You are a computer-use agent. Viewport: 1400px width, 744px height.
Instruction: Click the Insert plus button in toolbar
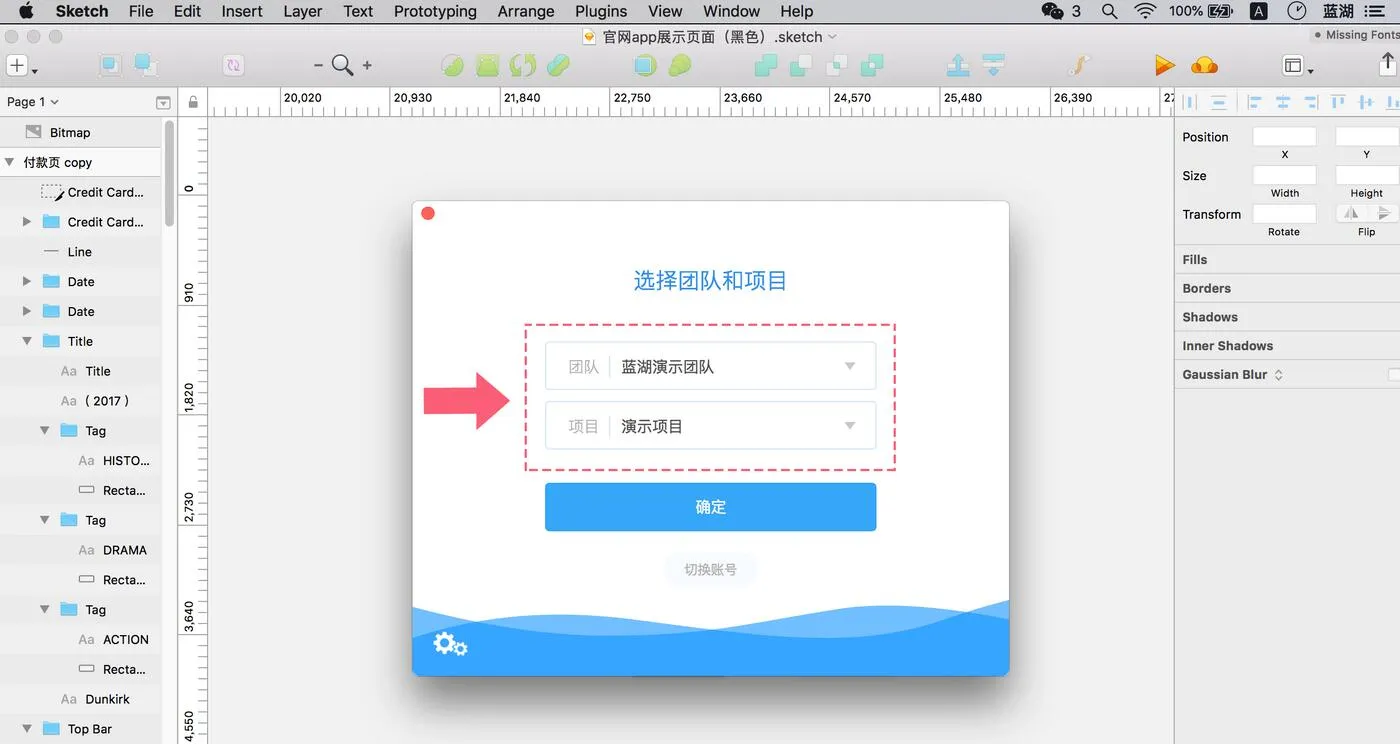(x=18, y=66)
